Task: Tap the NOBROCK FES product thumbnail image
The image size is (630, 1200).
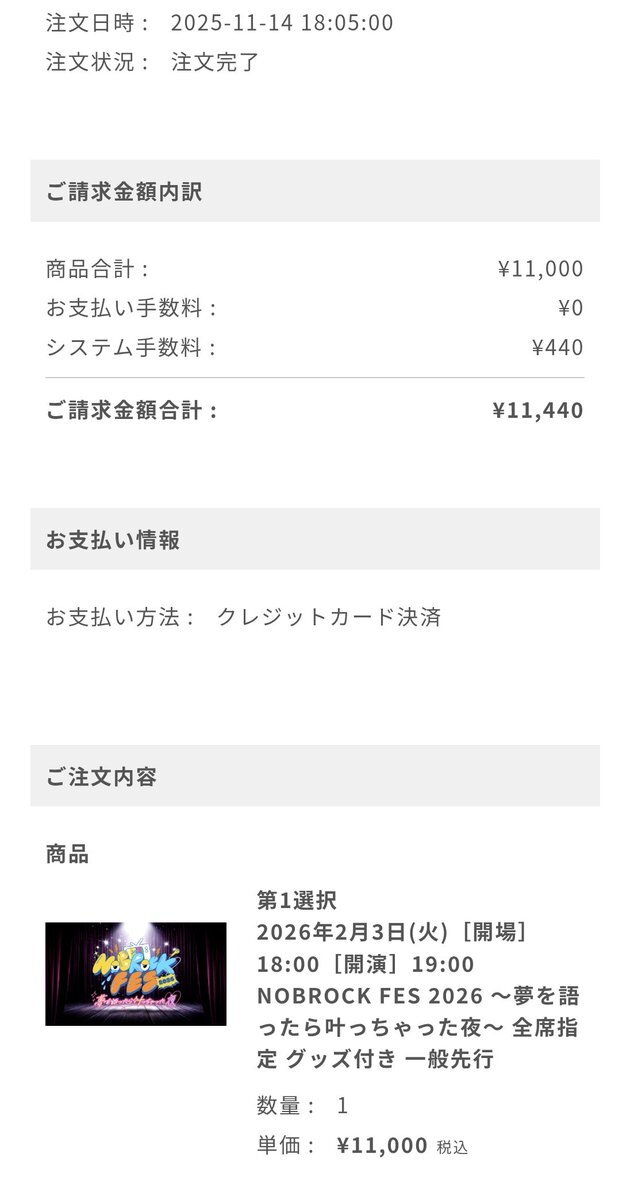Action: tap(136, 973)
